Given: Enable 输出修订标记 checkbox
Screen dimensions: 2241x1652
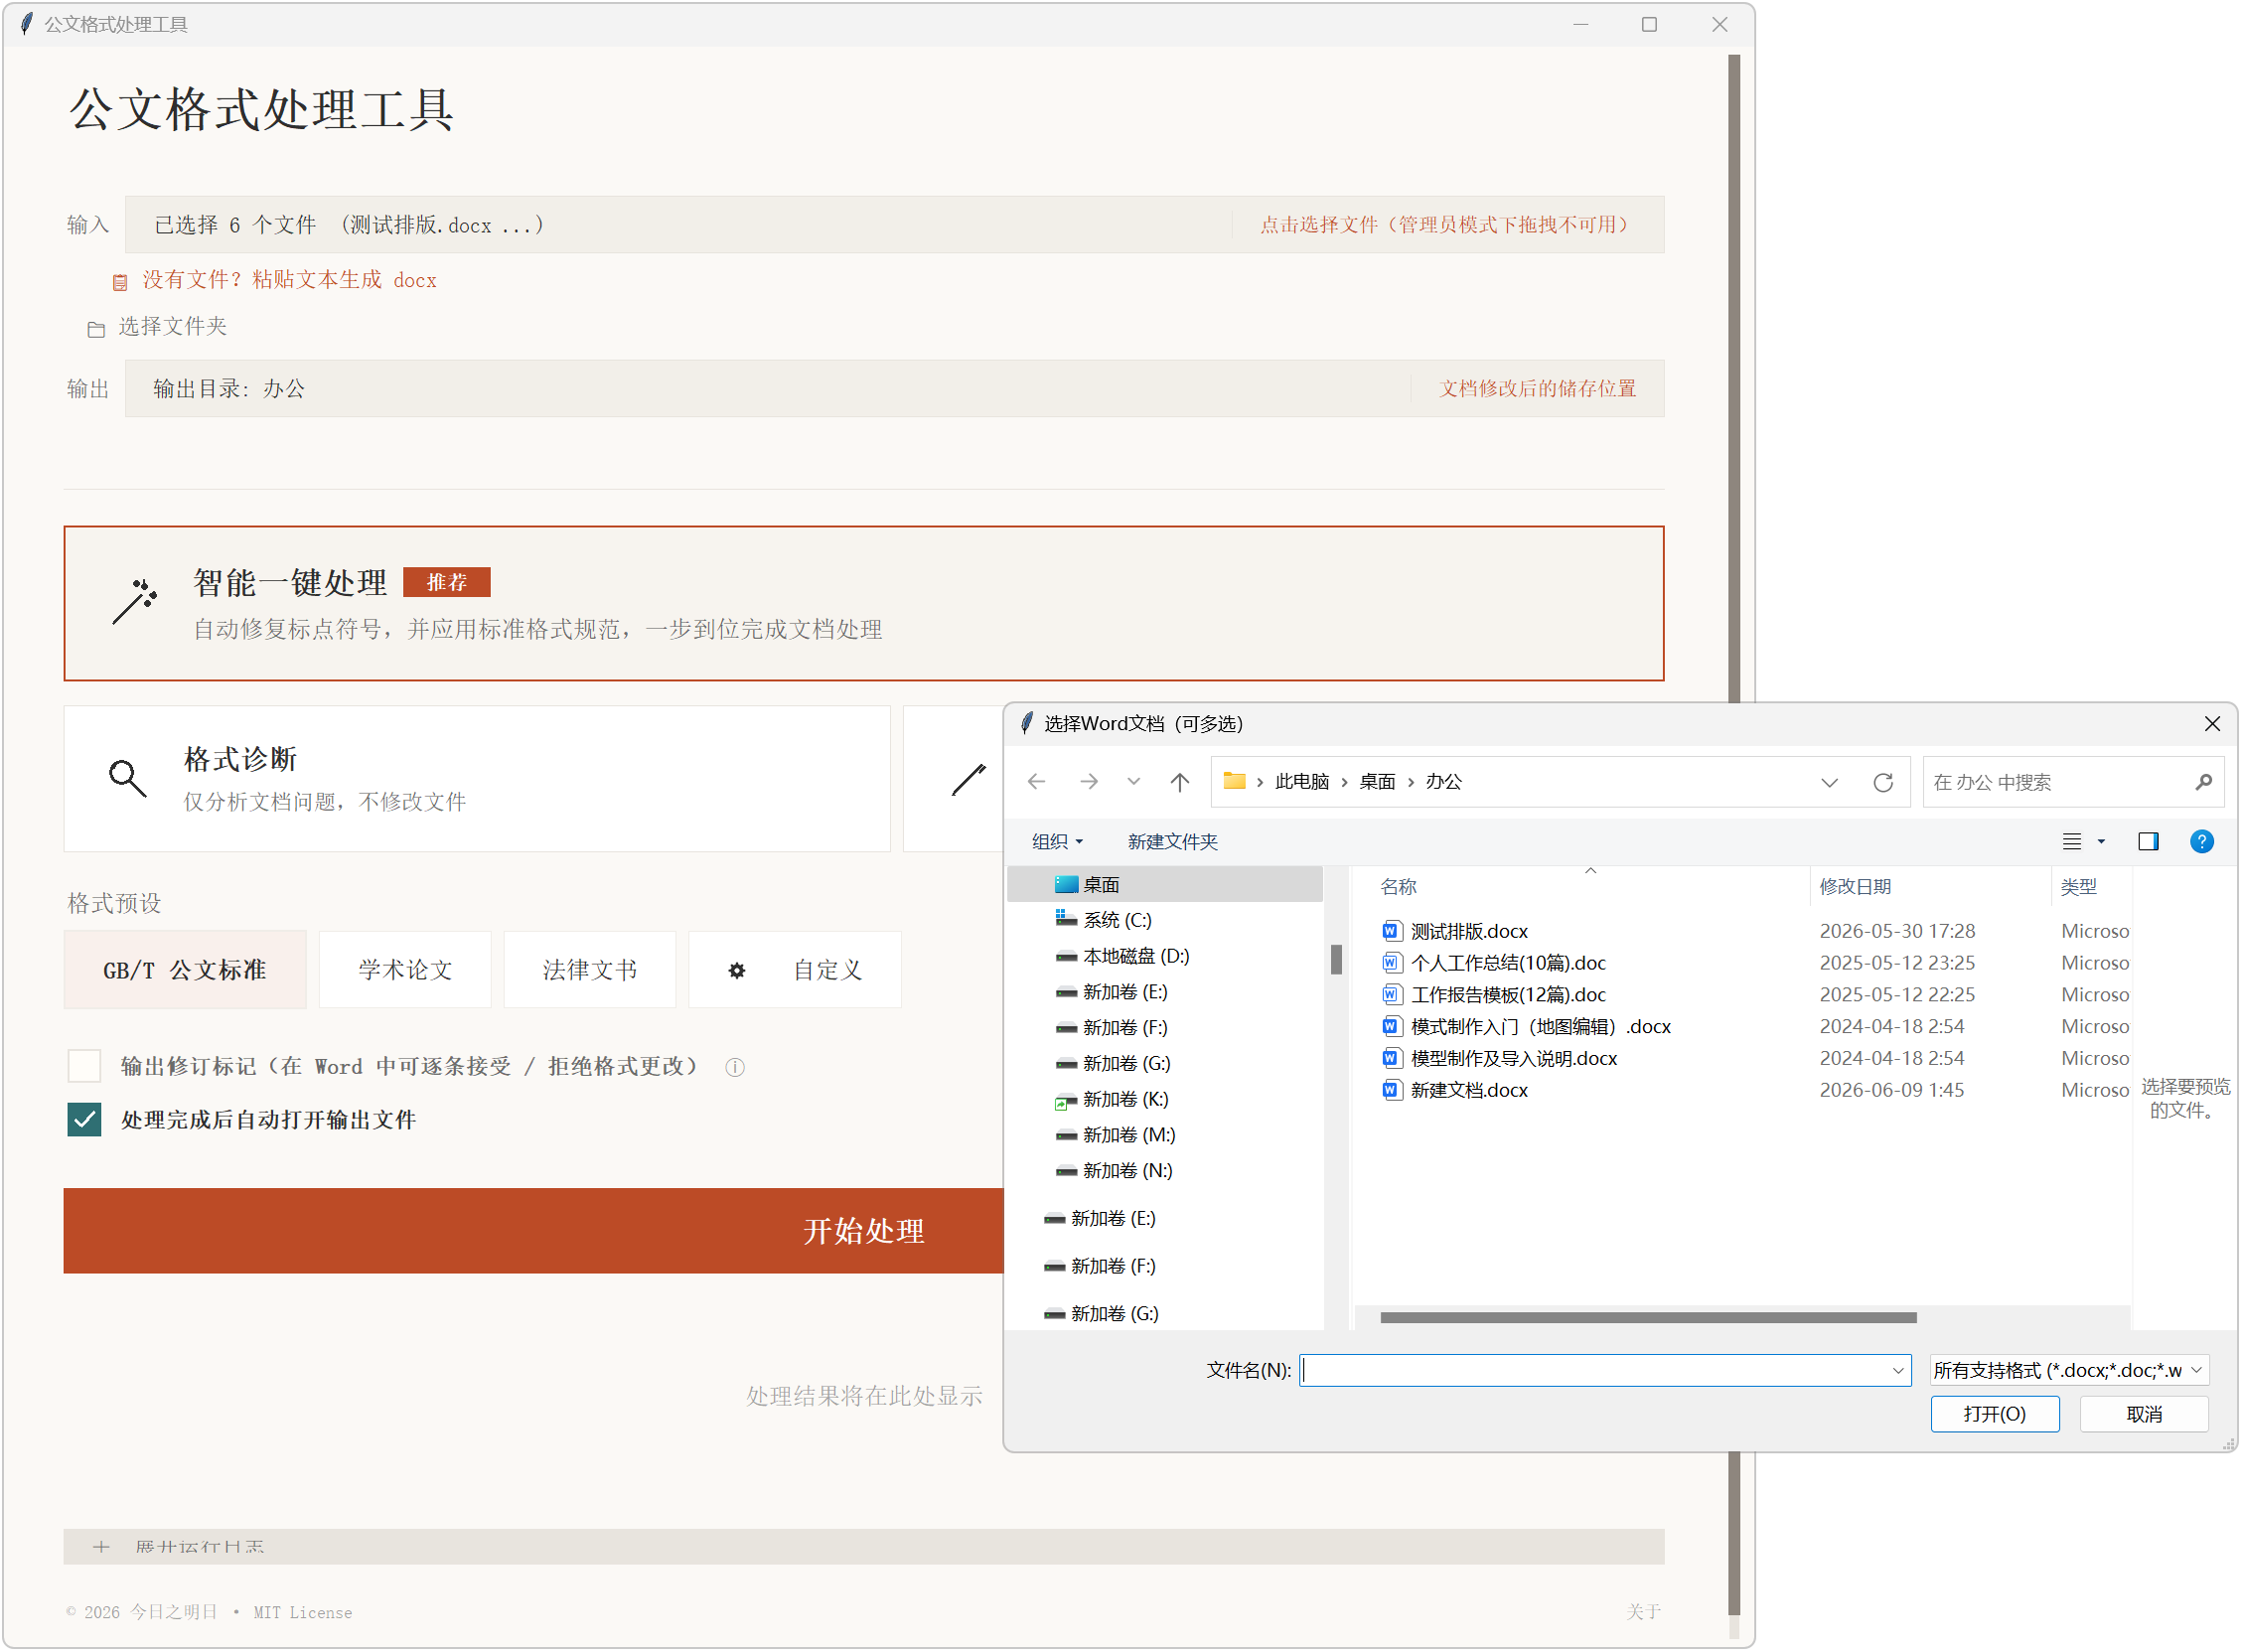Looking at the screenshot, I should (x=84, y=1066).
